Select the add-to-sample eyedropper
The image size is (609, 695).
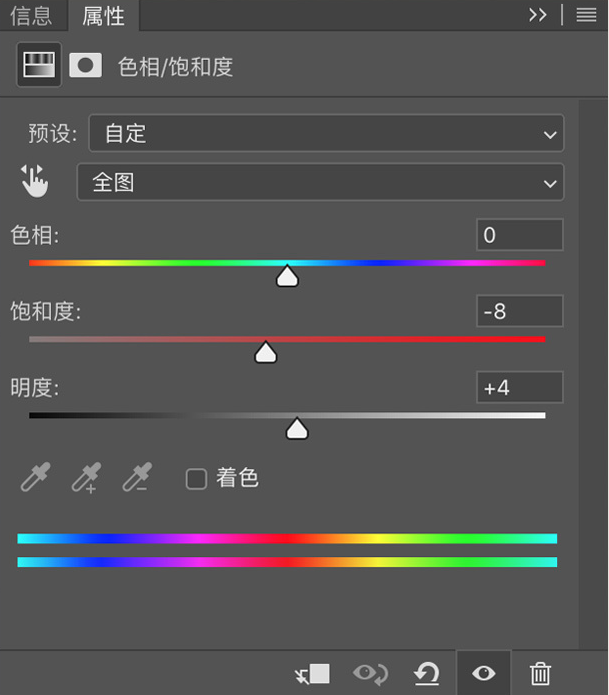[x=86, y=477]
